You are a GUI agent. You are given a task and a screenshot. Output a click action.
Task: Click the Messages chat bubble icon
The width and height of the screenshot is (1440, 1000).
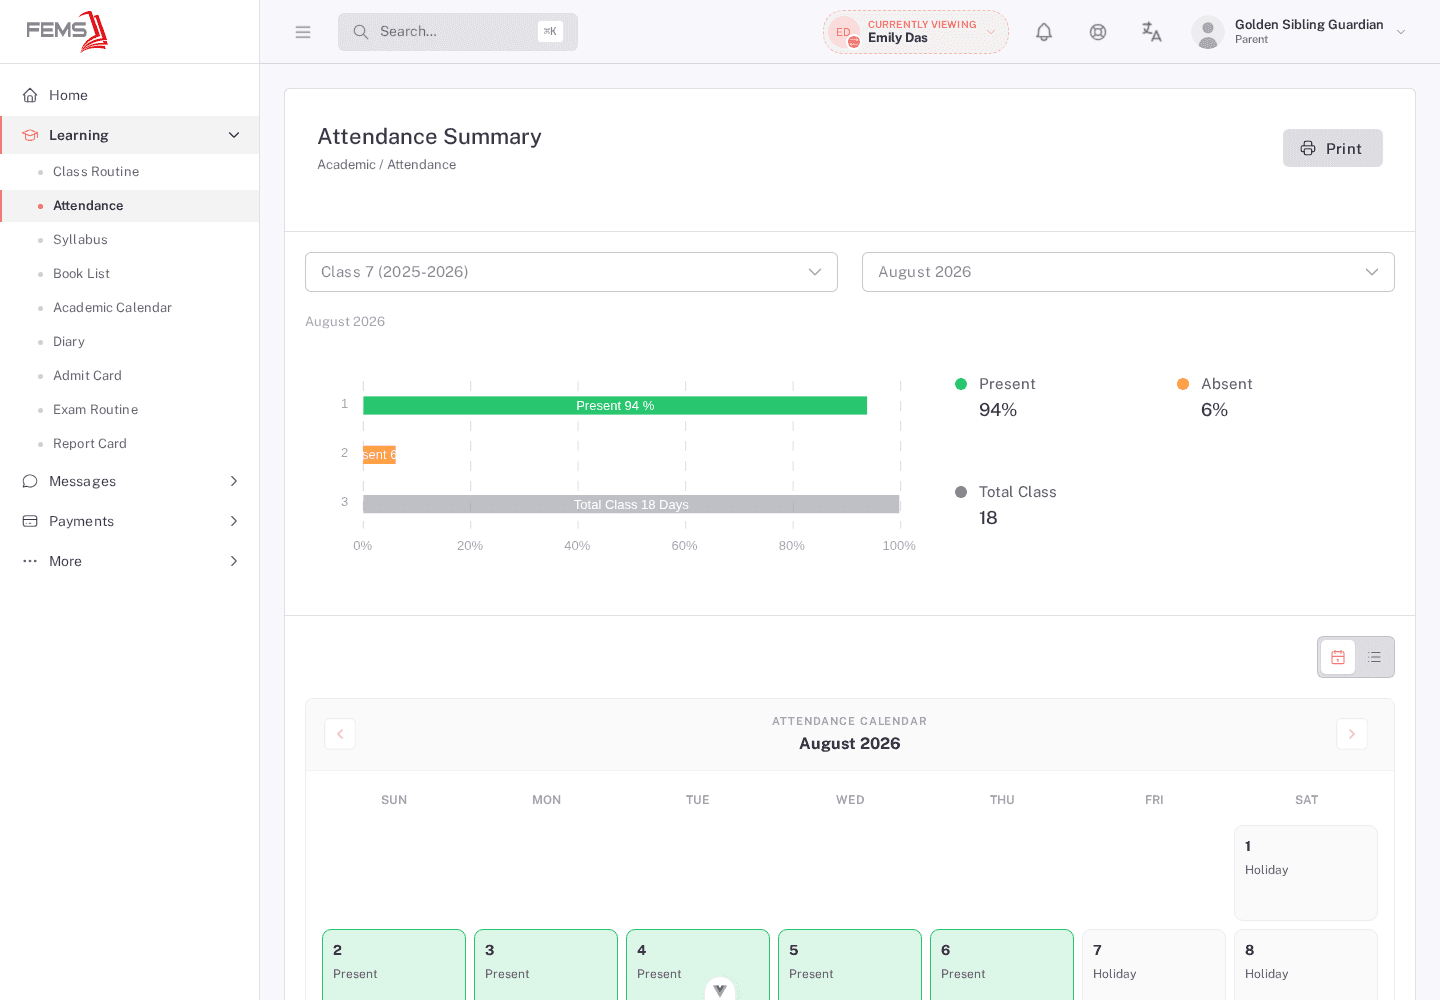click(30, 481)
